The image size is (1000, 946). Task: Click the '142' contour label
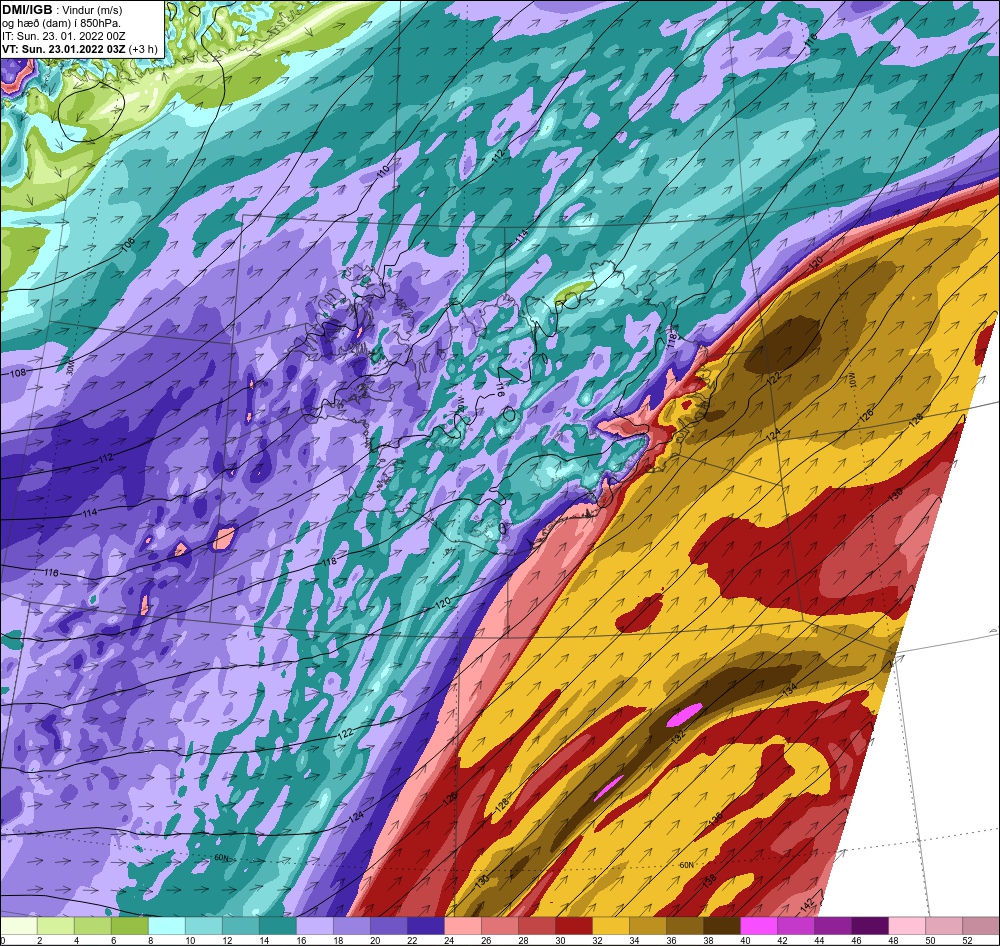coord(807,905)
